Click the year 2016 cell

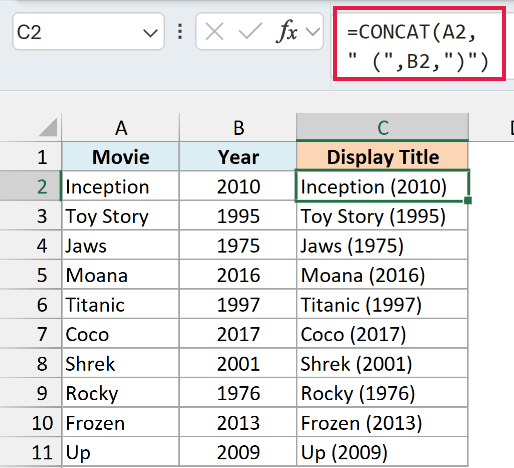pyautogui.click(x=238, y=275)
